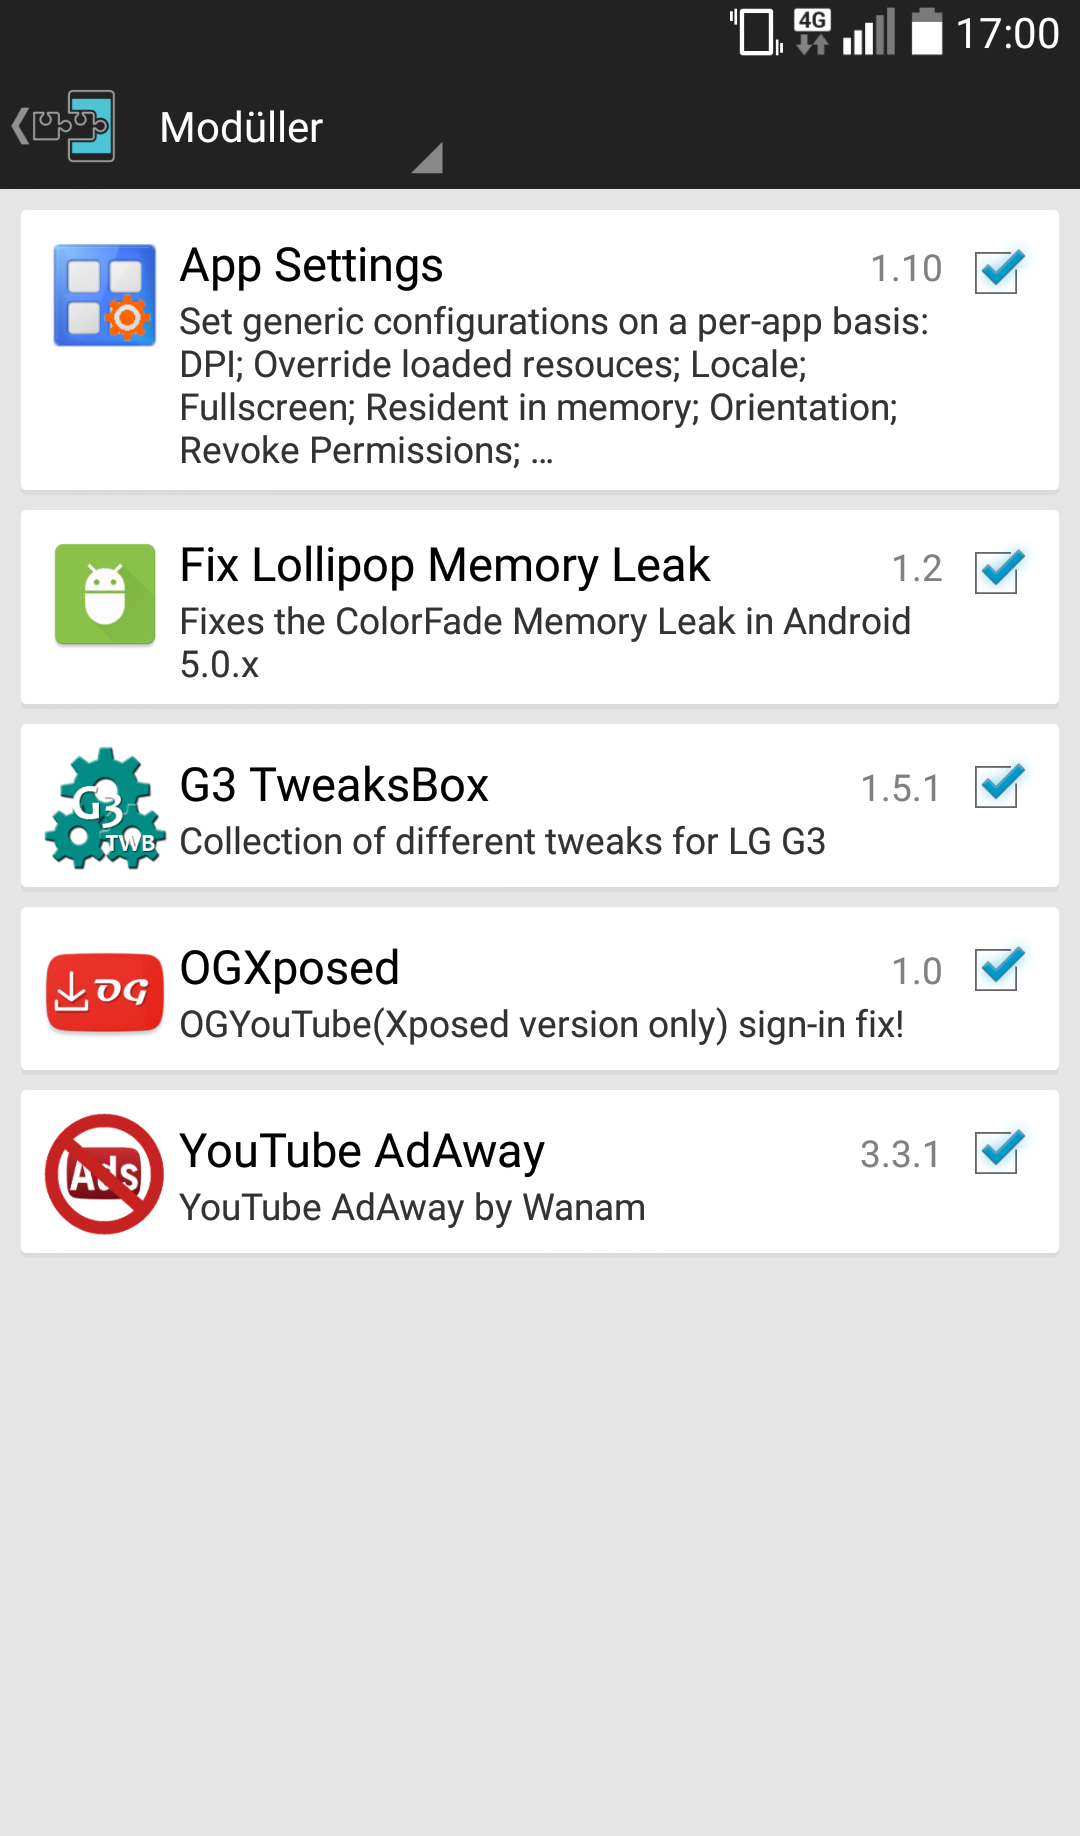
Task: Tap the green Android Fix Lollipop icon
Action: [x=105, y=594]
